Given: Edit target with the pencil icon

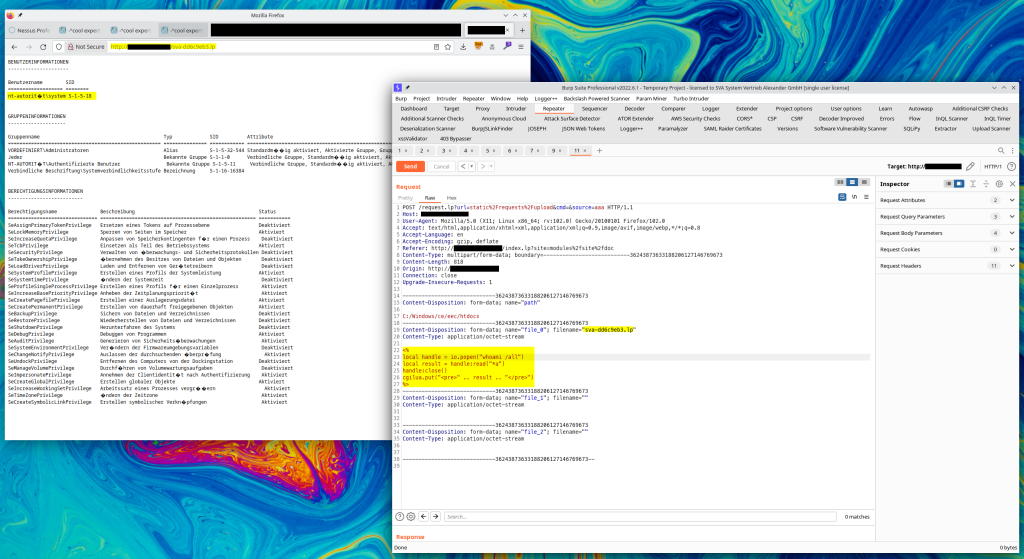Looking at the screenshot, I should [970, 167].
